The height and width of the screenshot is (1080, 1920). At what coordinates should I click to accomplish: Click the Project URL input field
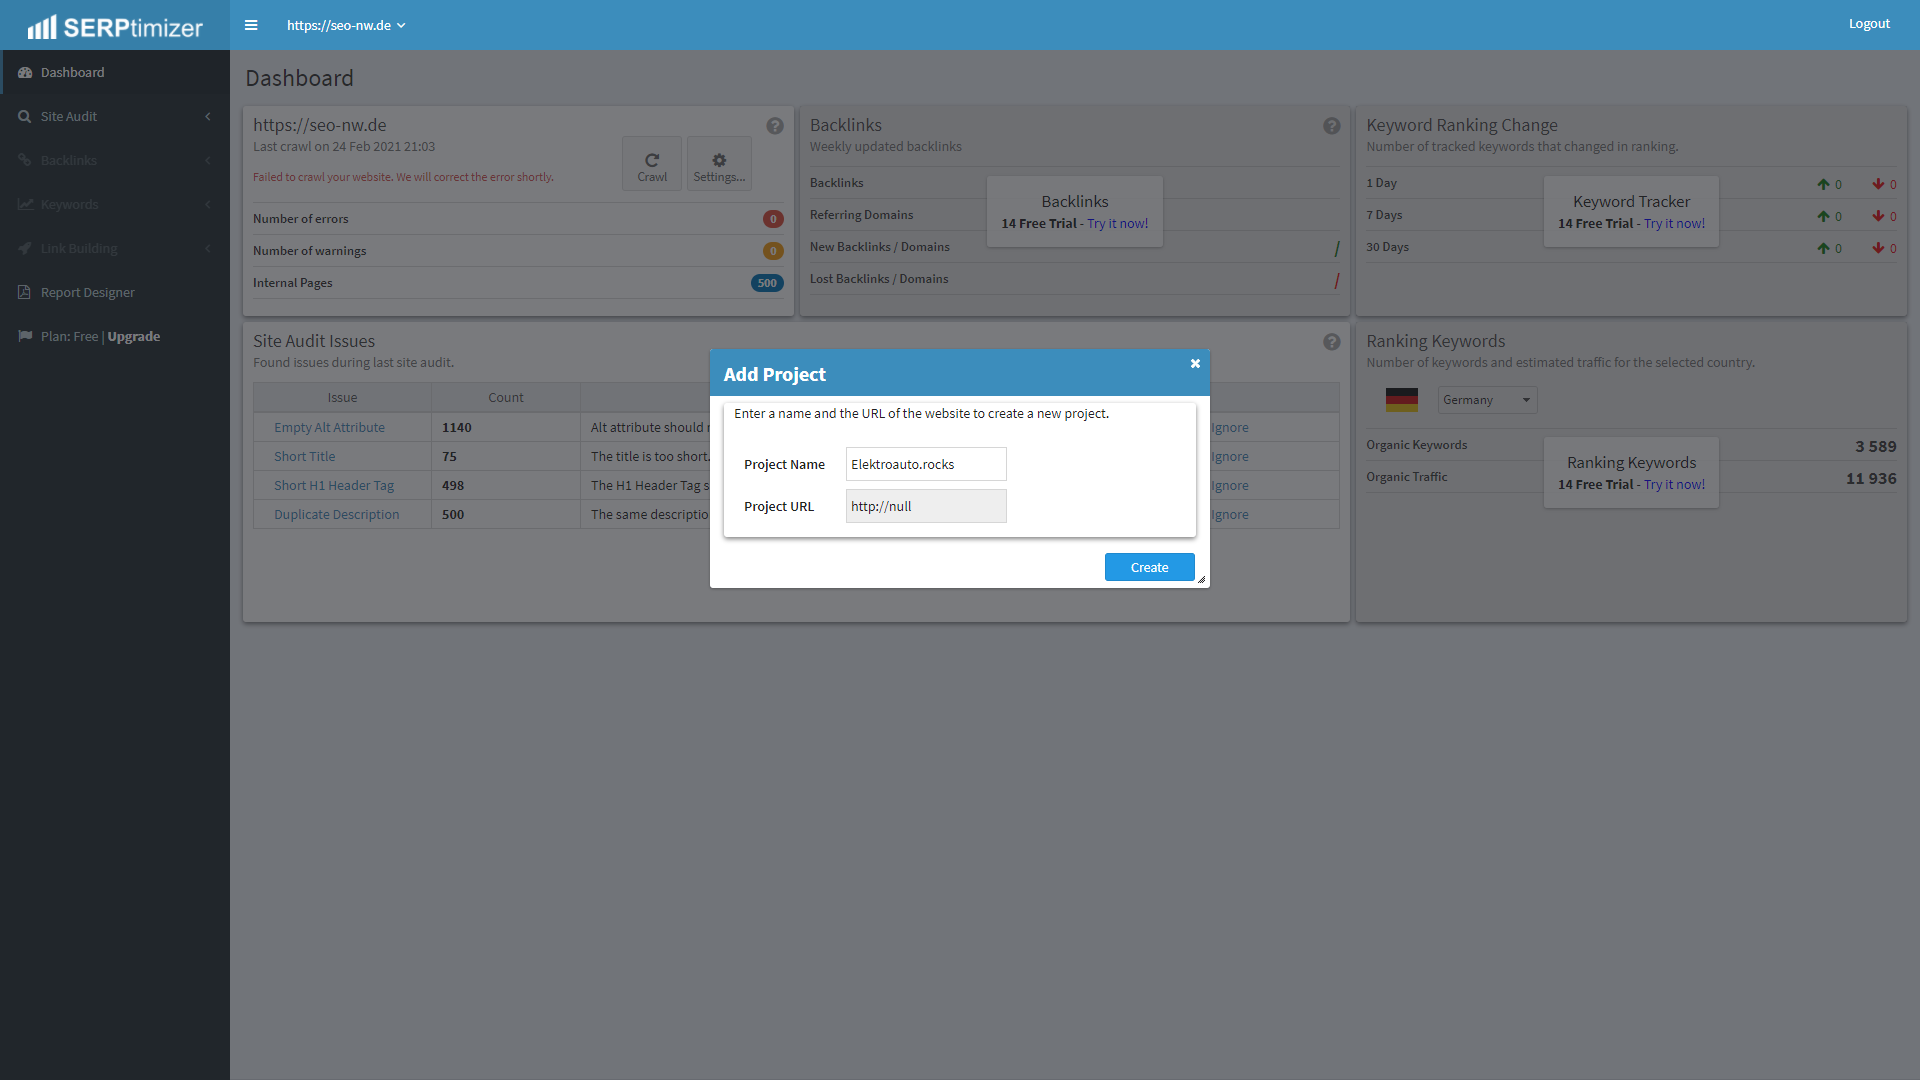pyautogui.click(x=926, y=506)
